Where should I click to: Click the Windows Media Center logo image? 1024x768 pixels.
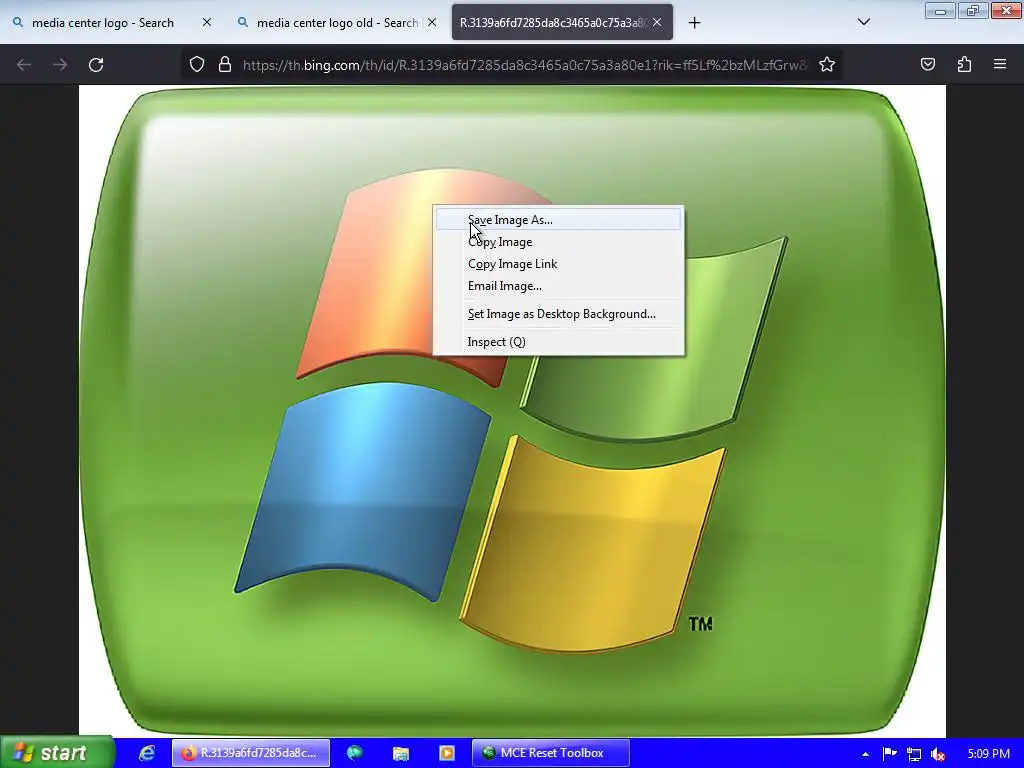coord(512,411)
